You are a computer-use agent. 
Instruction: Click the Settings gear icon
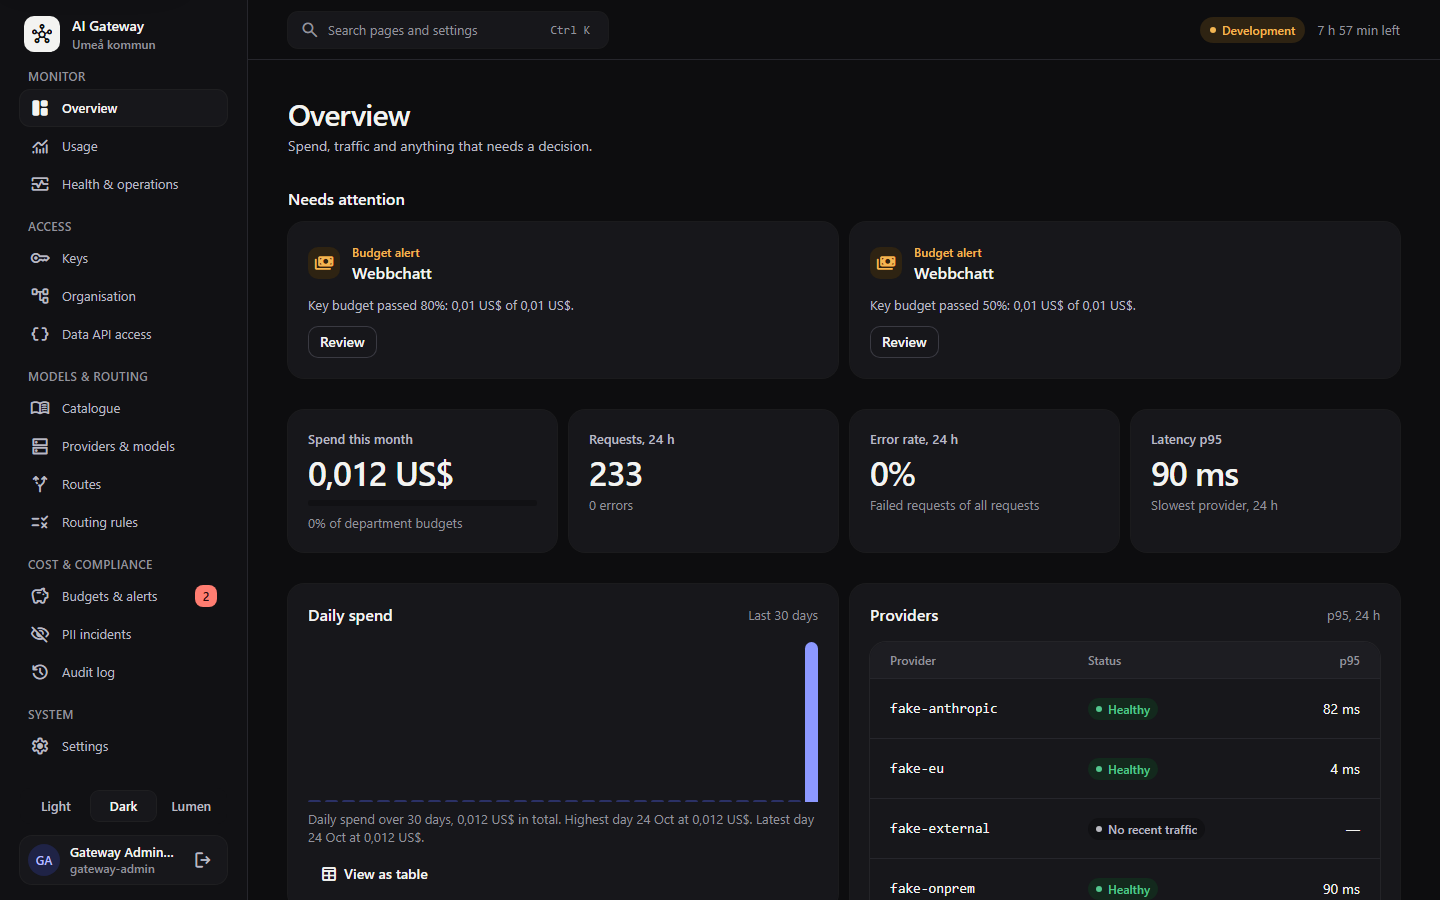pos(40,746)
